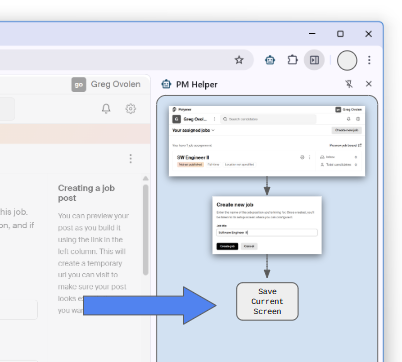Open settings with the gear icon
The width and height of the screenshot is (402, 362).
[131, 109]
